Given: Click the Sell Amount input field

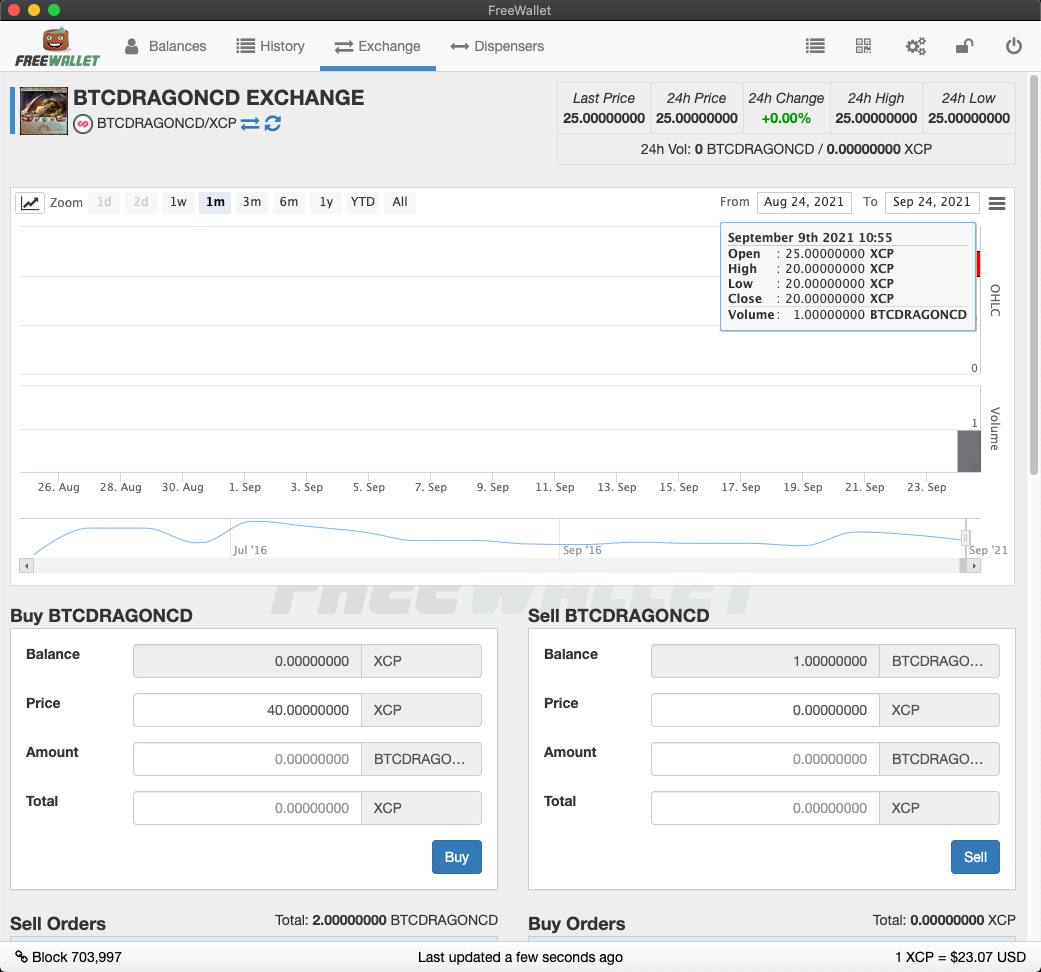Looking at the screenshot, I should pyautogui.click(x=765, y=759).
